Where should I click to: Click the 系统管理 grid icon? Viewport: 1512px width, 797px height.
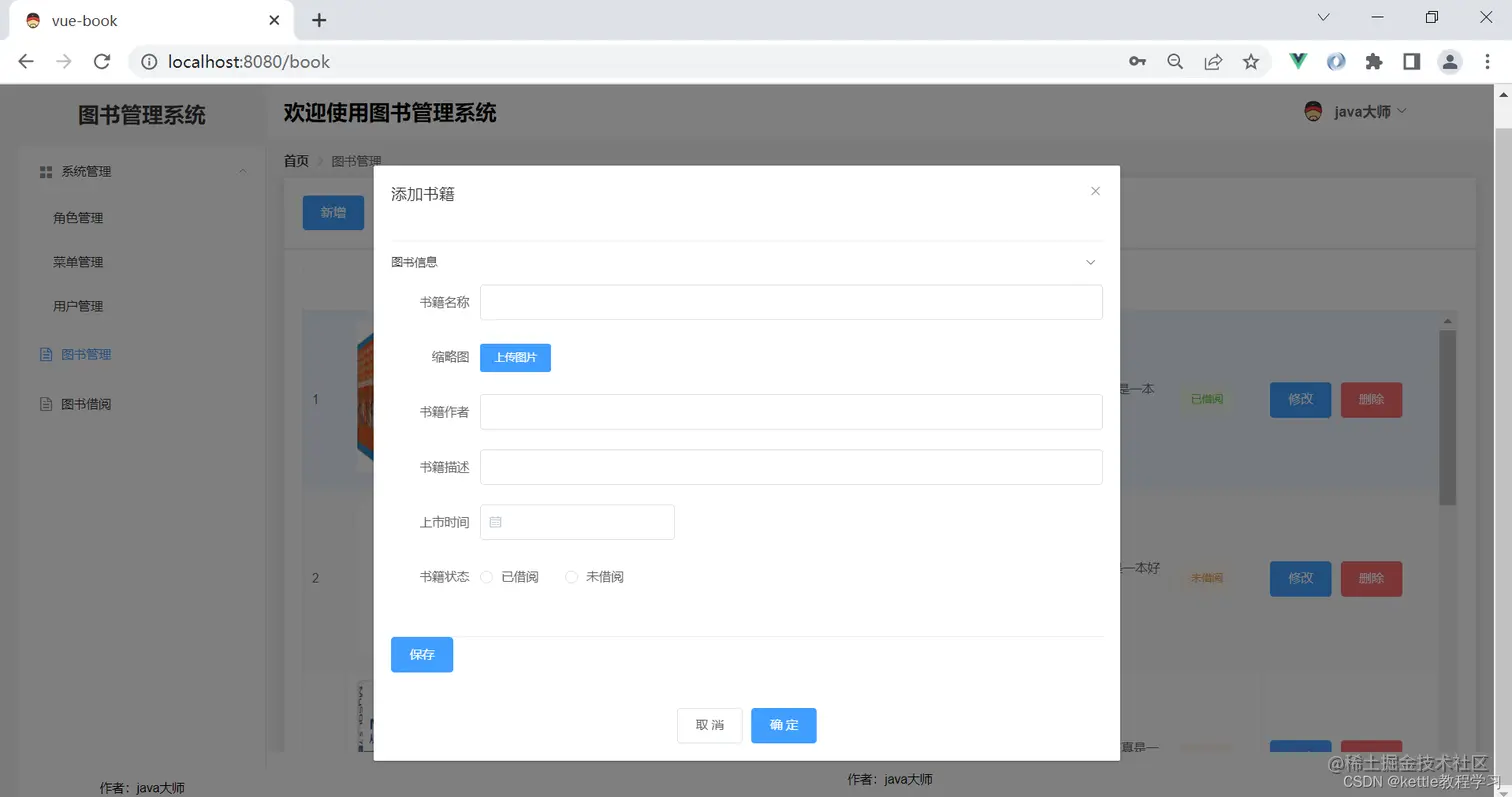(45, 171)
